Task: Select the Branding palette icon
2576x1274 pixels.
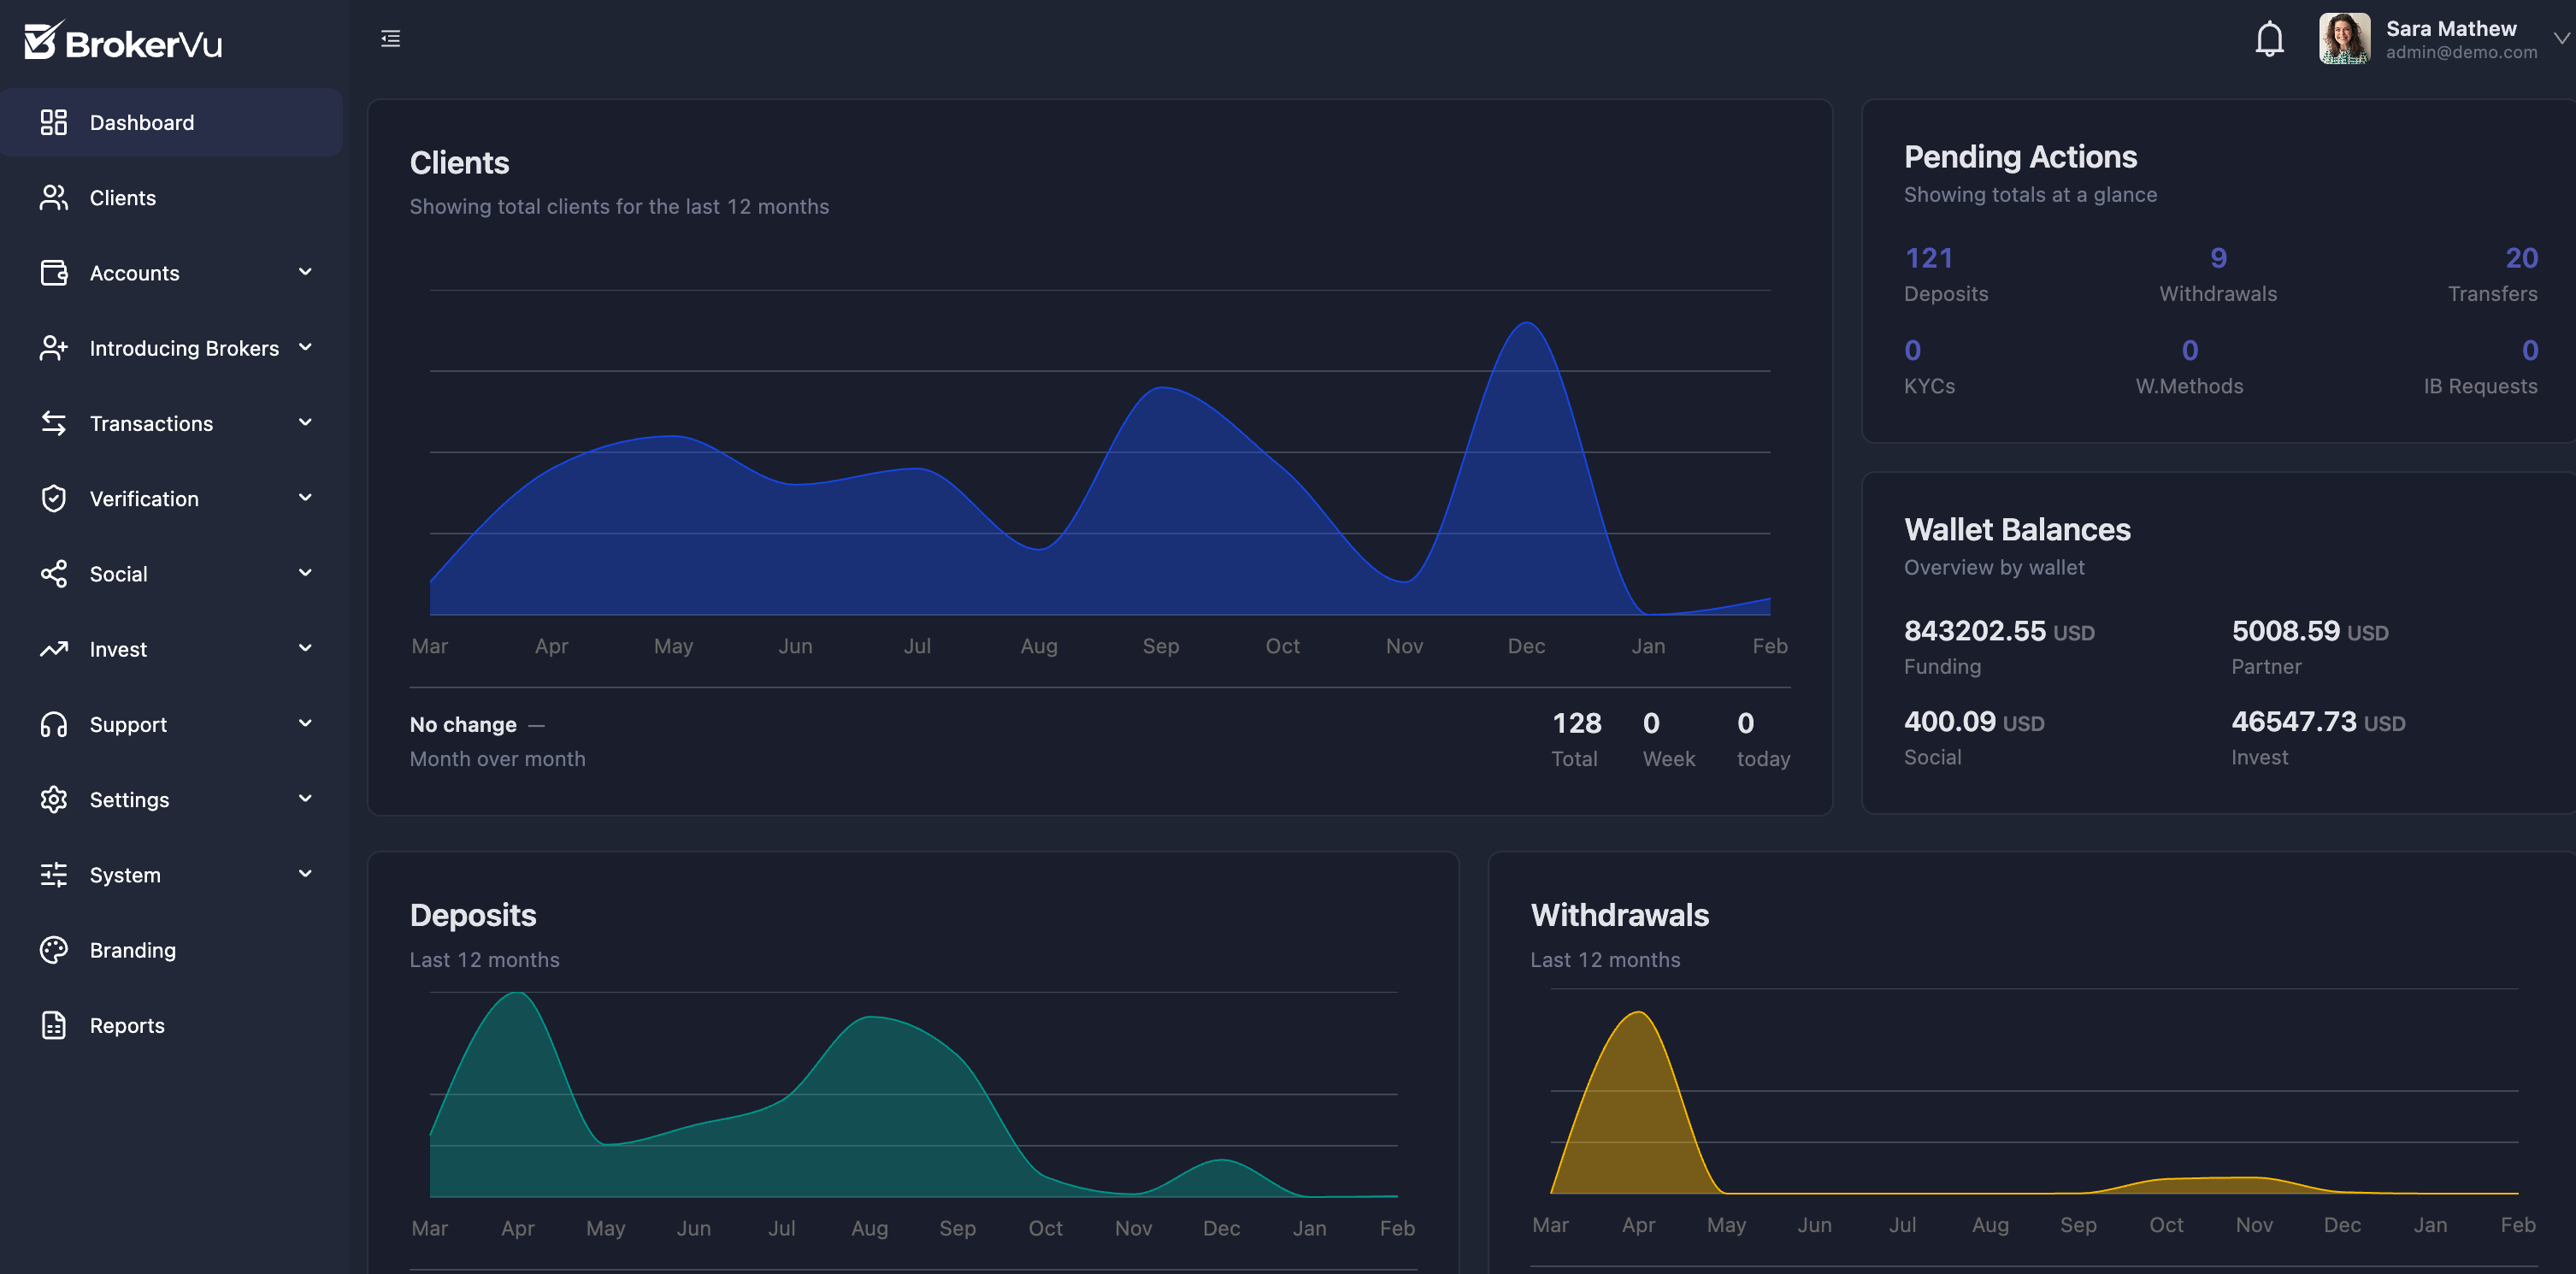Action: [54, 950]
